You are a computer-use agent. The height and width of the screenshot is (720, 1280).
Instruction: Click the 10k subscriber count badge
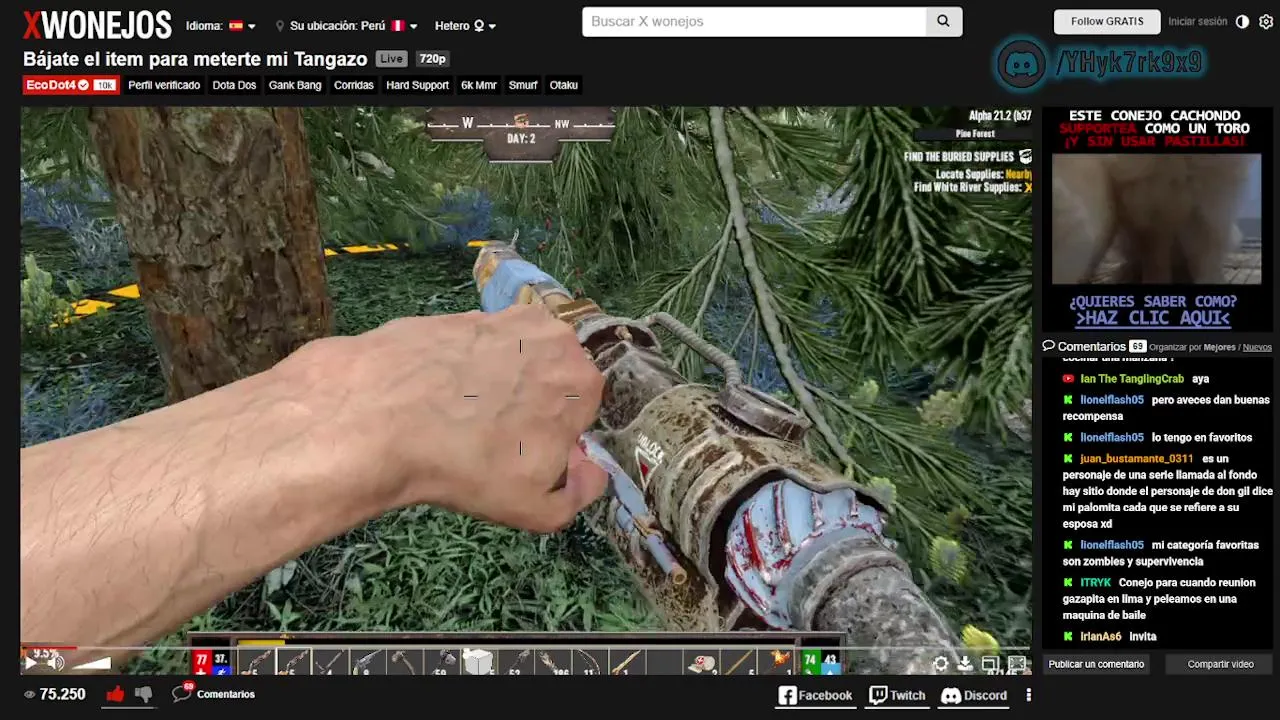[104, 85]
